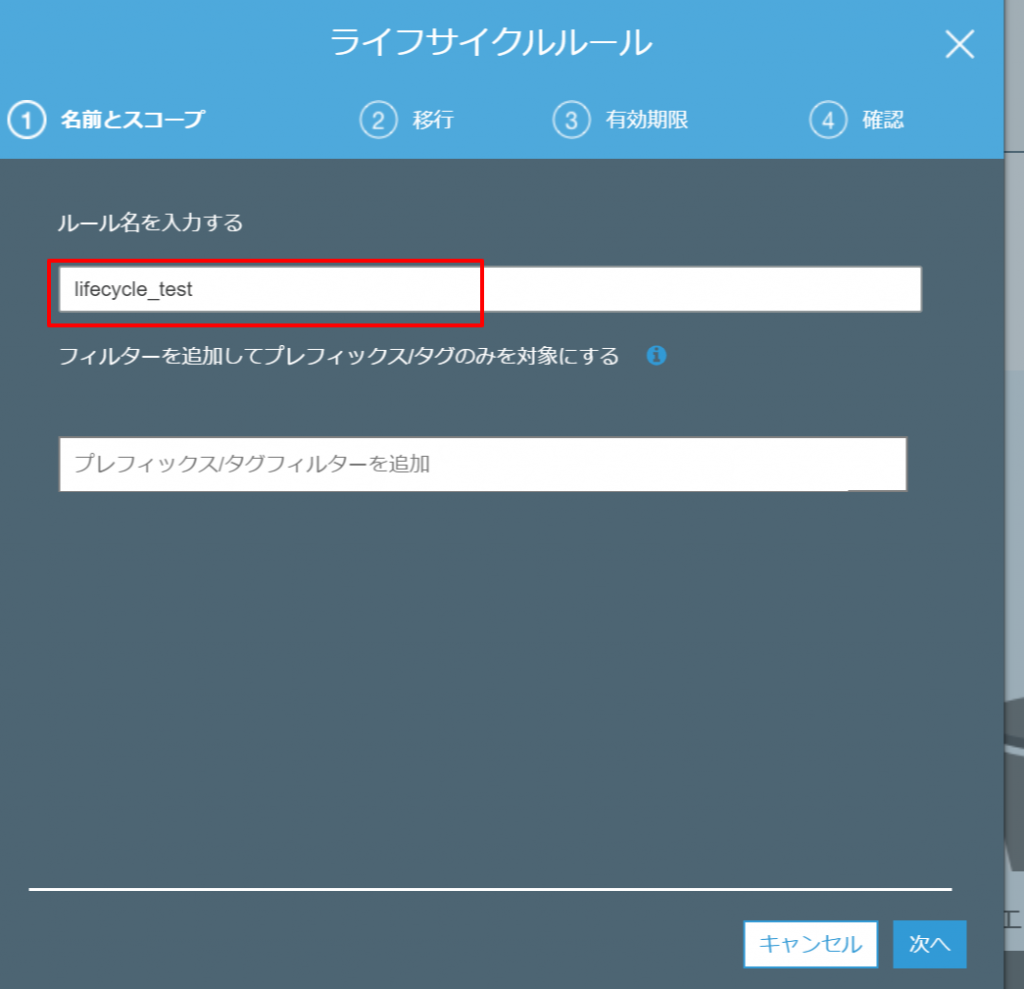Click the 次へ button
Viewport: 1024px width, 989px height.
pyautogui.click(x=929, y=944)
